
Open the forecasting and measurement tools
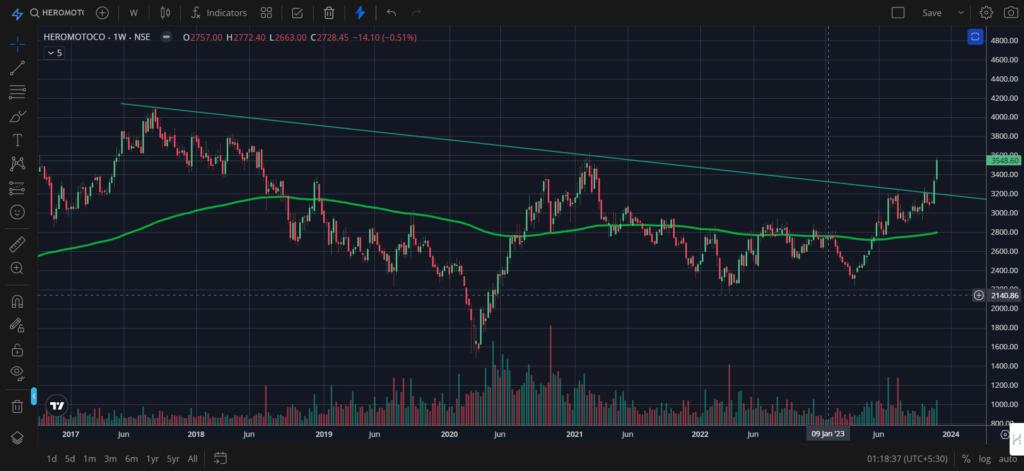tap(18, 188)
